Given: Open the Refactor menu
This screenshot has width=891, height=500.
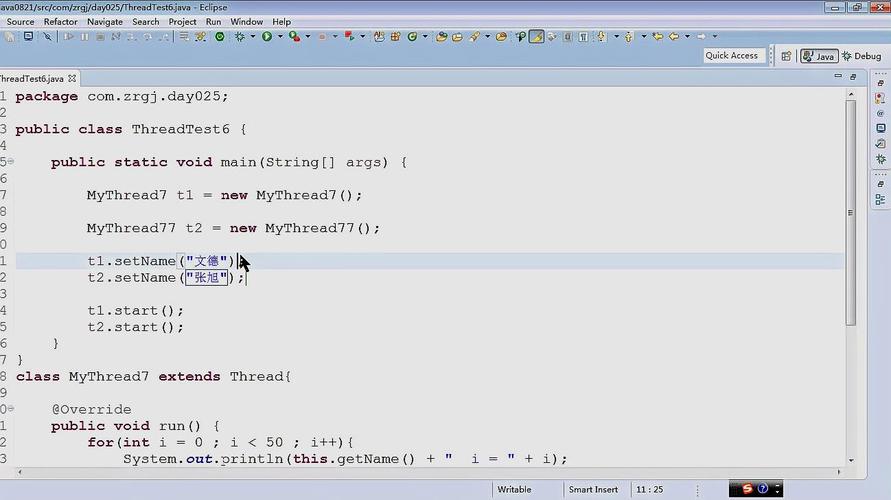Looking at the screenshot, I should [x=60, y=22].
